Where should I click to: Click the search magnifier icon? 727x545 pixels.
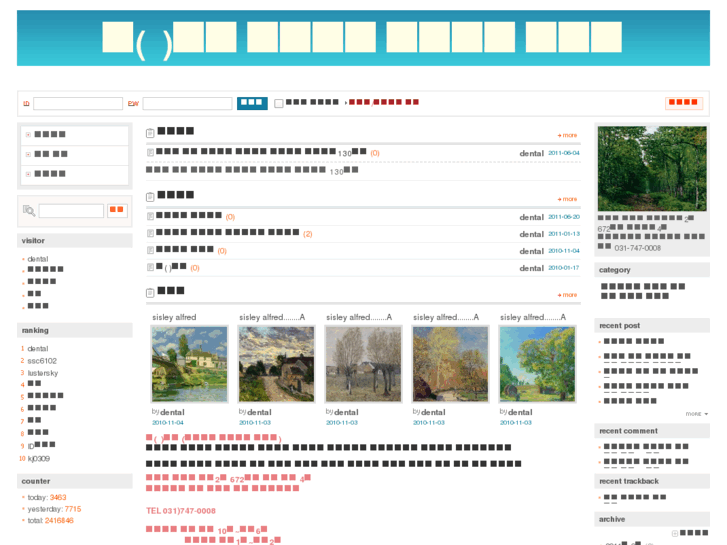(29, 211)
